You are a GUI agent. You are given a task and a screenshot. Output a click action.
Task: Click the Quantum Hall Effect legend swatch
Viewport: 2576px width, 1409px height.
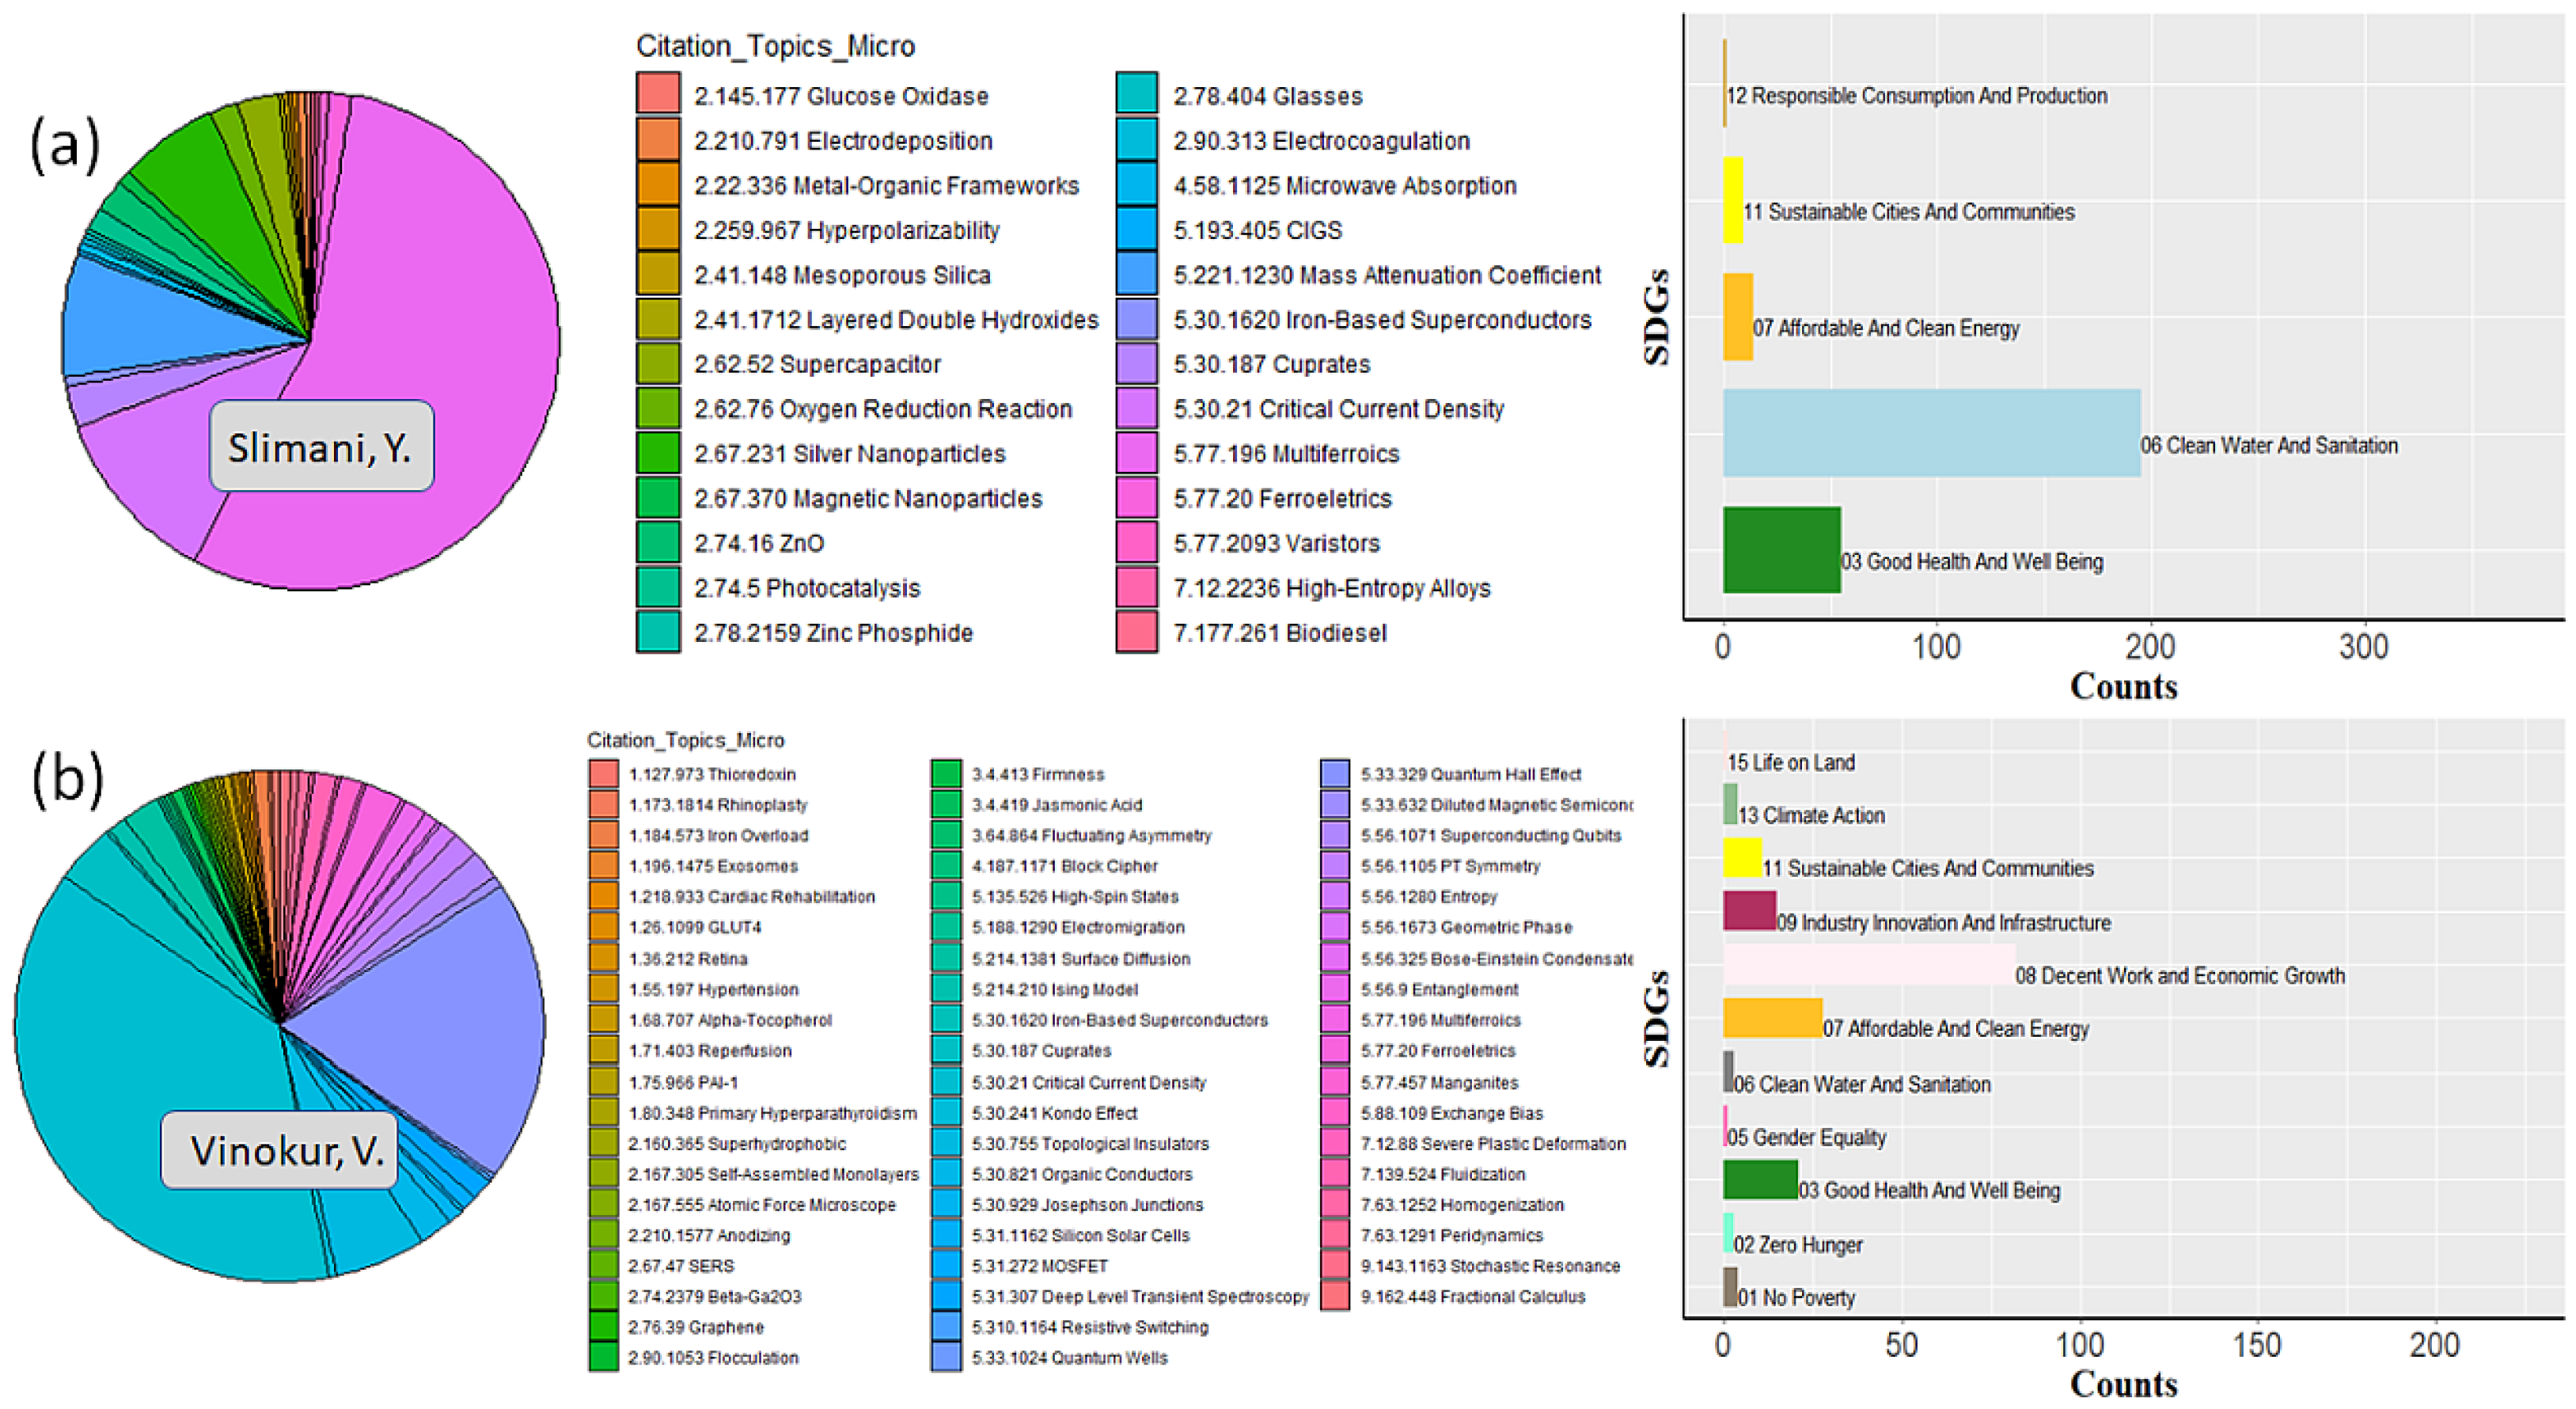1335,774
